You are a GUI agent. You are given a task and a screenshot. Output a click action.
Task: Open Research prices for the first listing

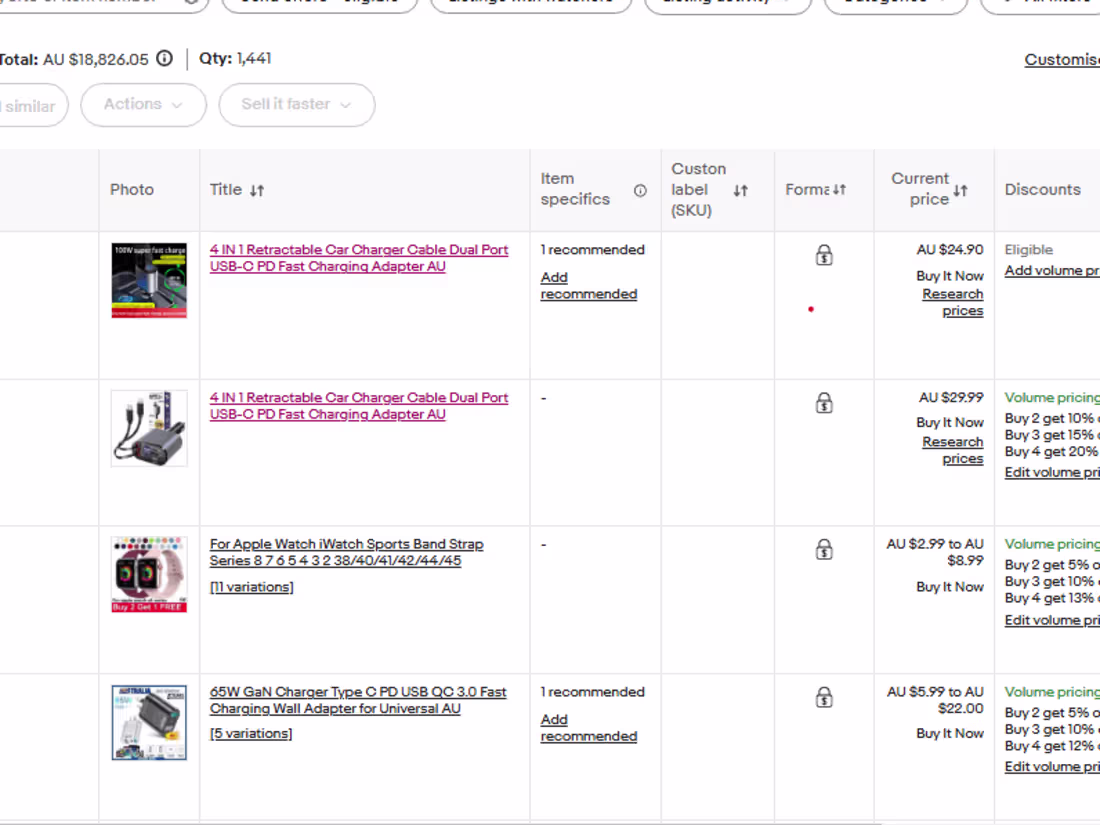click(952, 302)
